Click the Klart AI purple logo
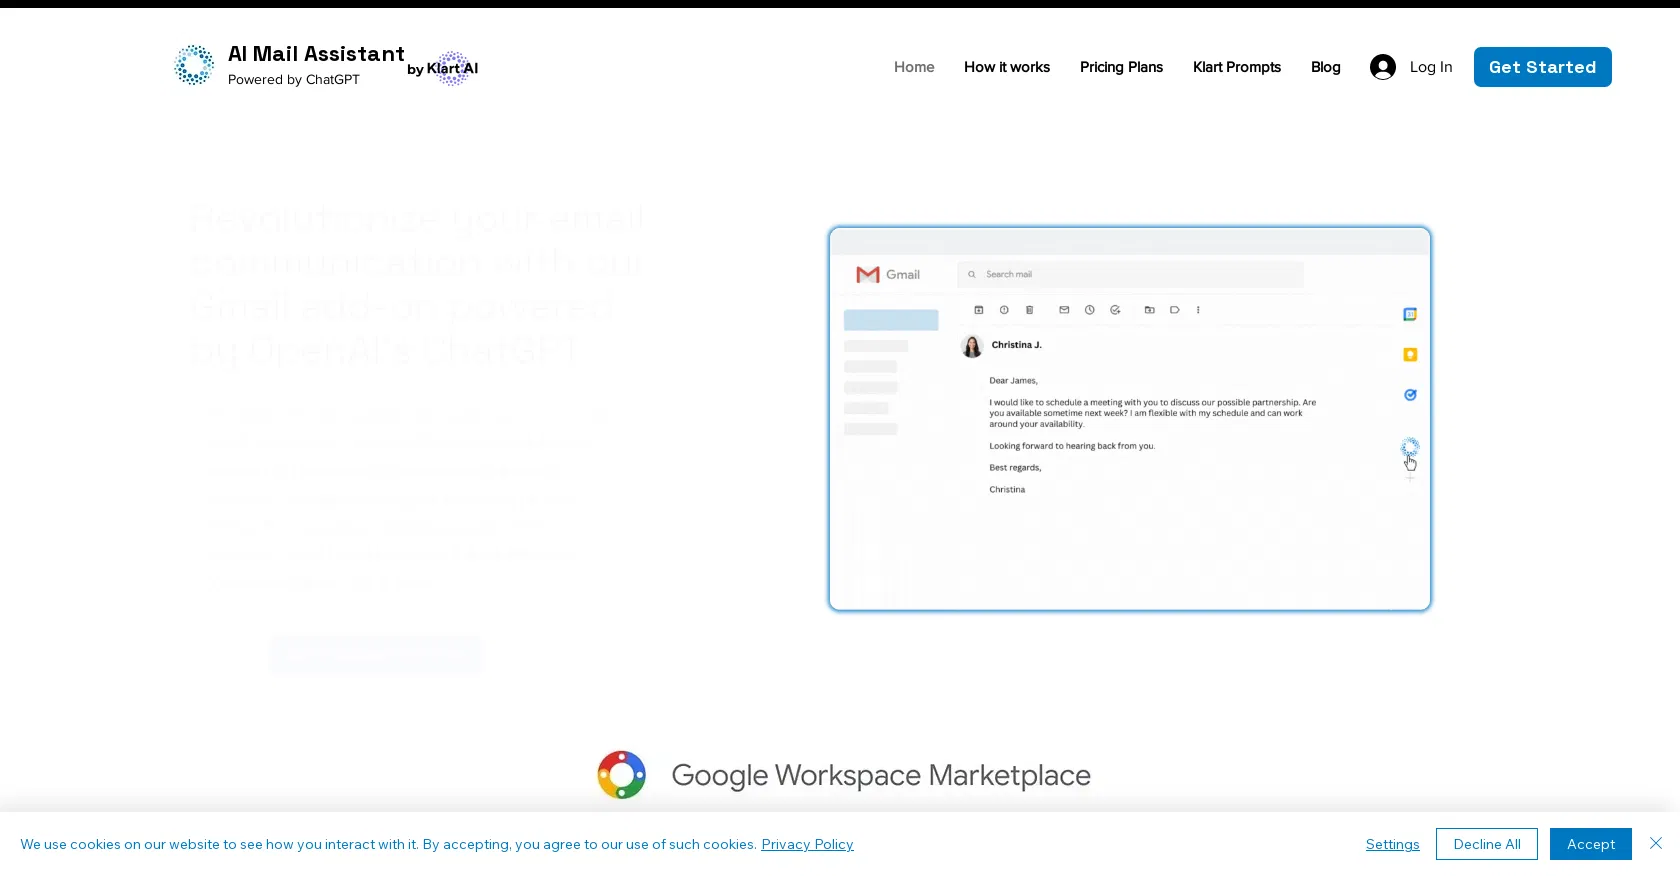This screenshot has height=876, width=1680. click(x=453, y=68)
